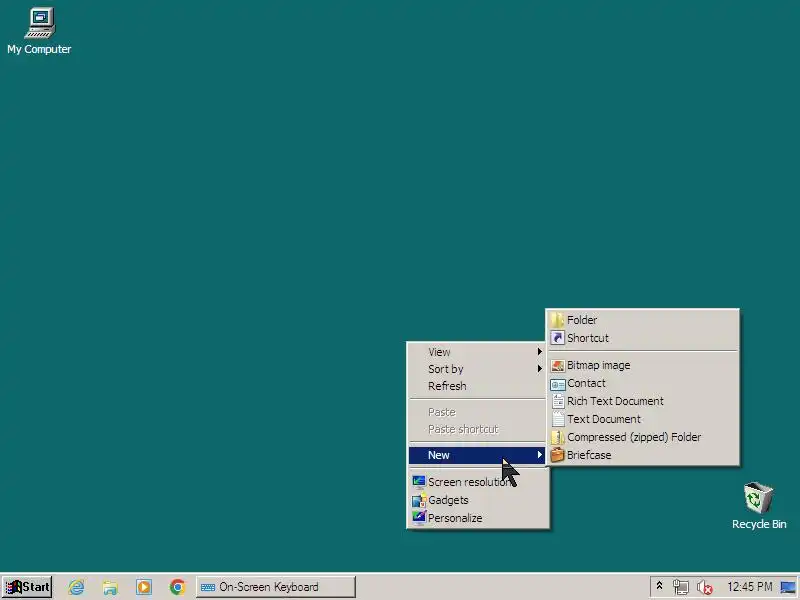Create a new Folder from submenu
The width and height of the screenshot is (800, 600).
coord(642,320)
